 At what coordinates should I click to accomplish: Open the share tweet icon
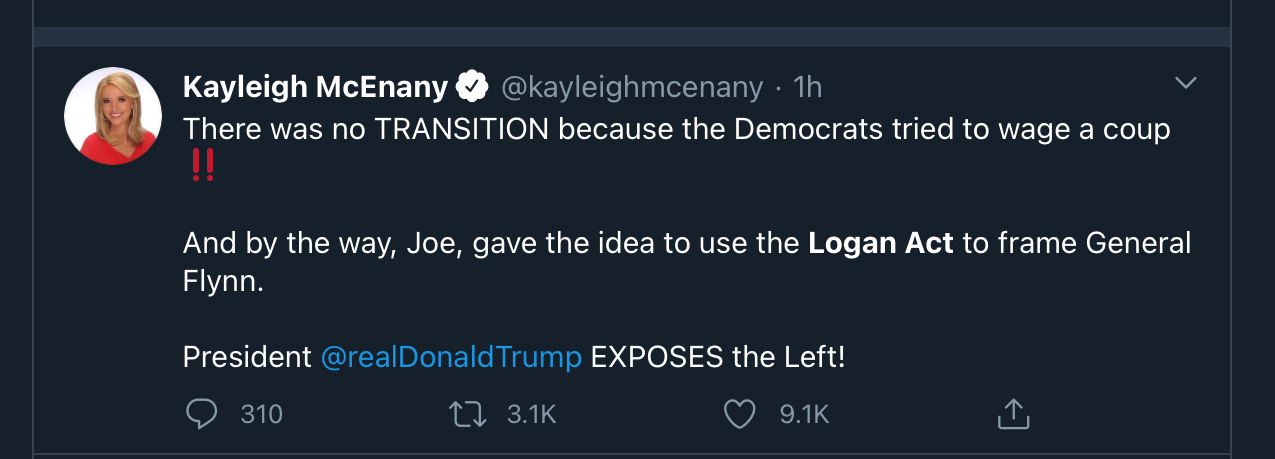point(1013,413)
